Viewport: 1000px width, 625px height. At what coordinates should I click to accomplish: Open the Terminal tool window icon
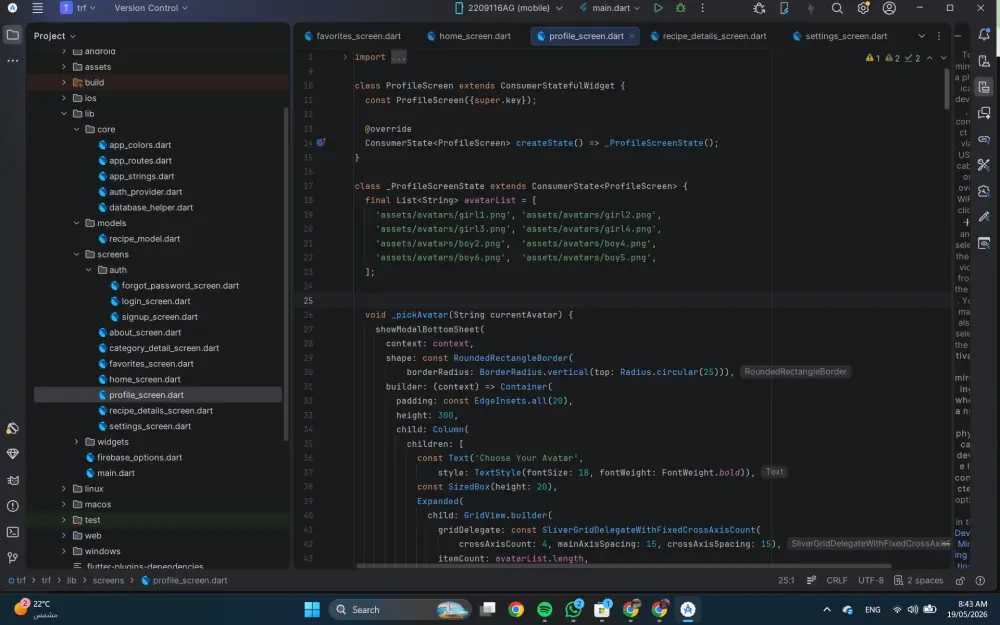[x=13, y=532]
